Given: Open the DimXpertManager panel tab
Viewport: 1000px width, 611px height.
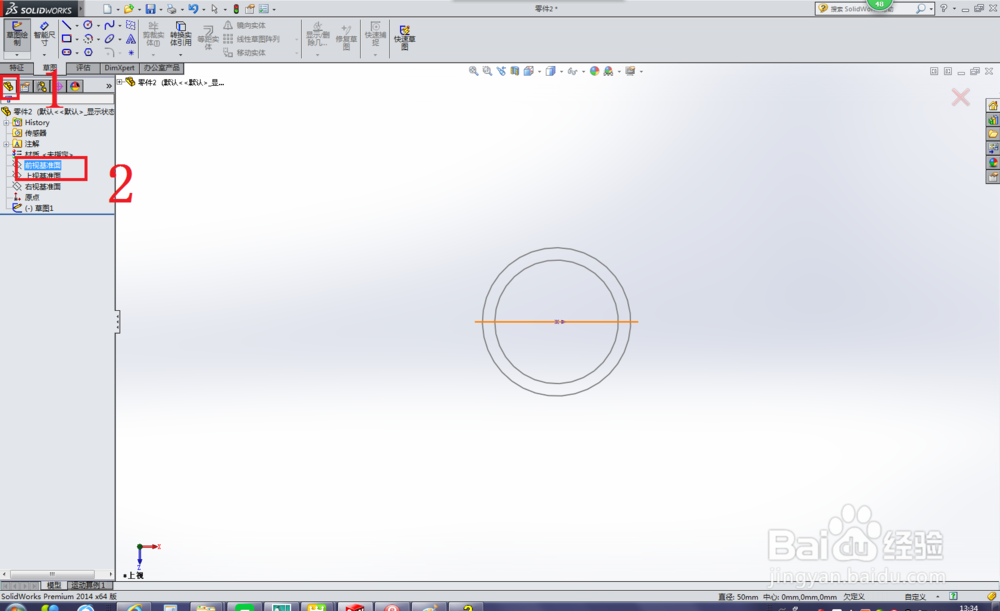Looking at the screenshot, I should click(59, 86).
